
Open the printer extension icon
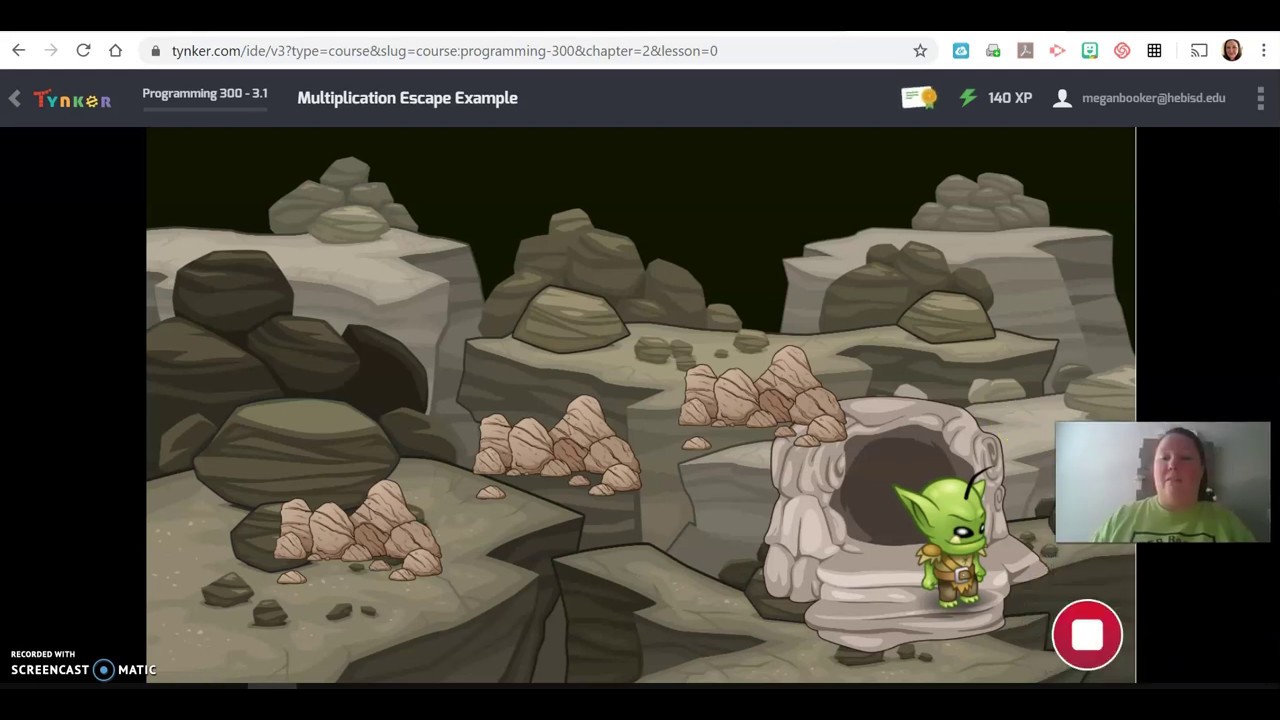point(993,50)
